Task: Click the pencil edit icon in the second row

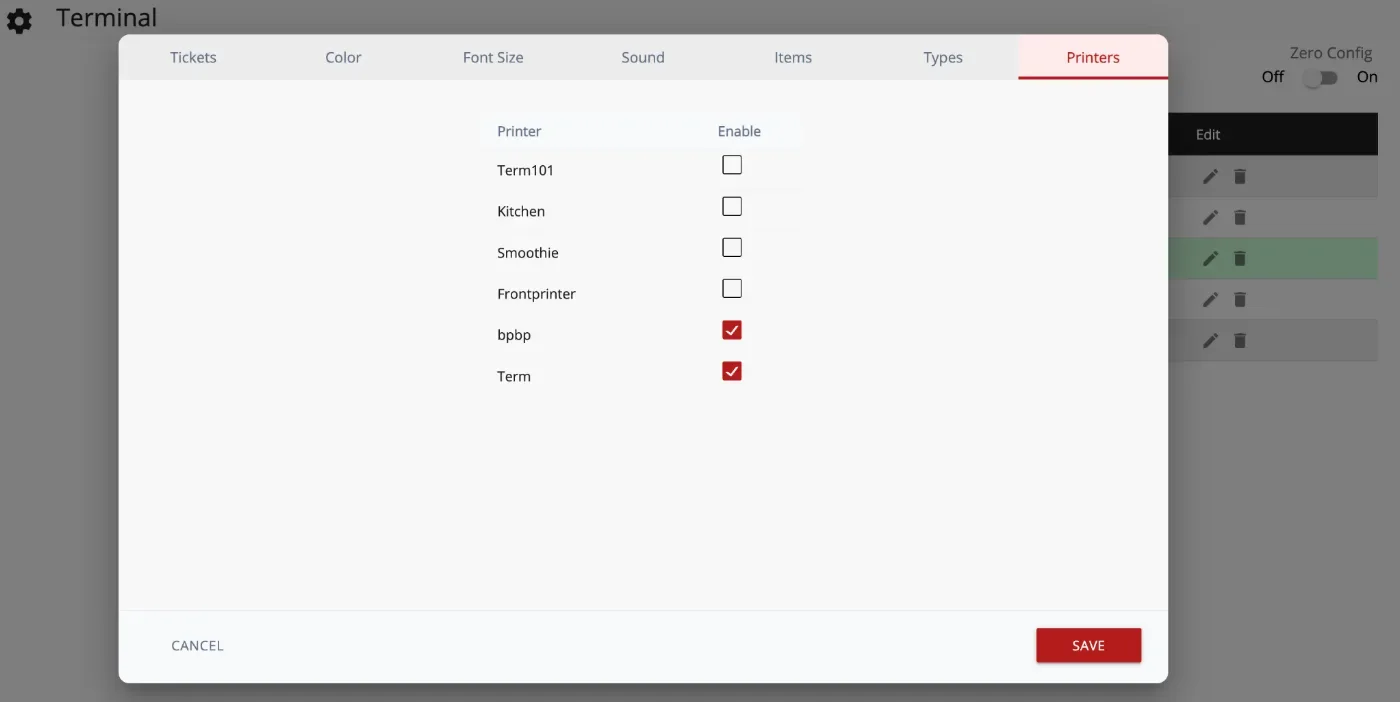Action: coord(1210,217)
